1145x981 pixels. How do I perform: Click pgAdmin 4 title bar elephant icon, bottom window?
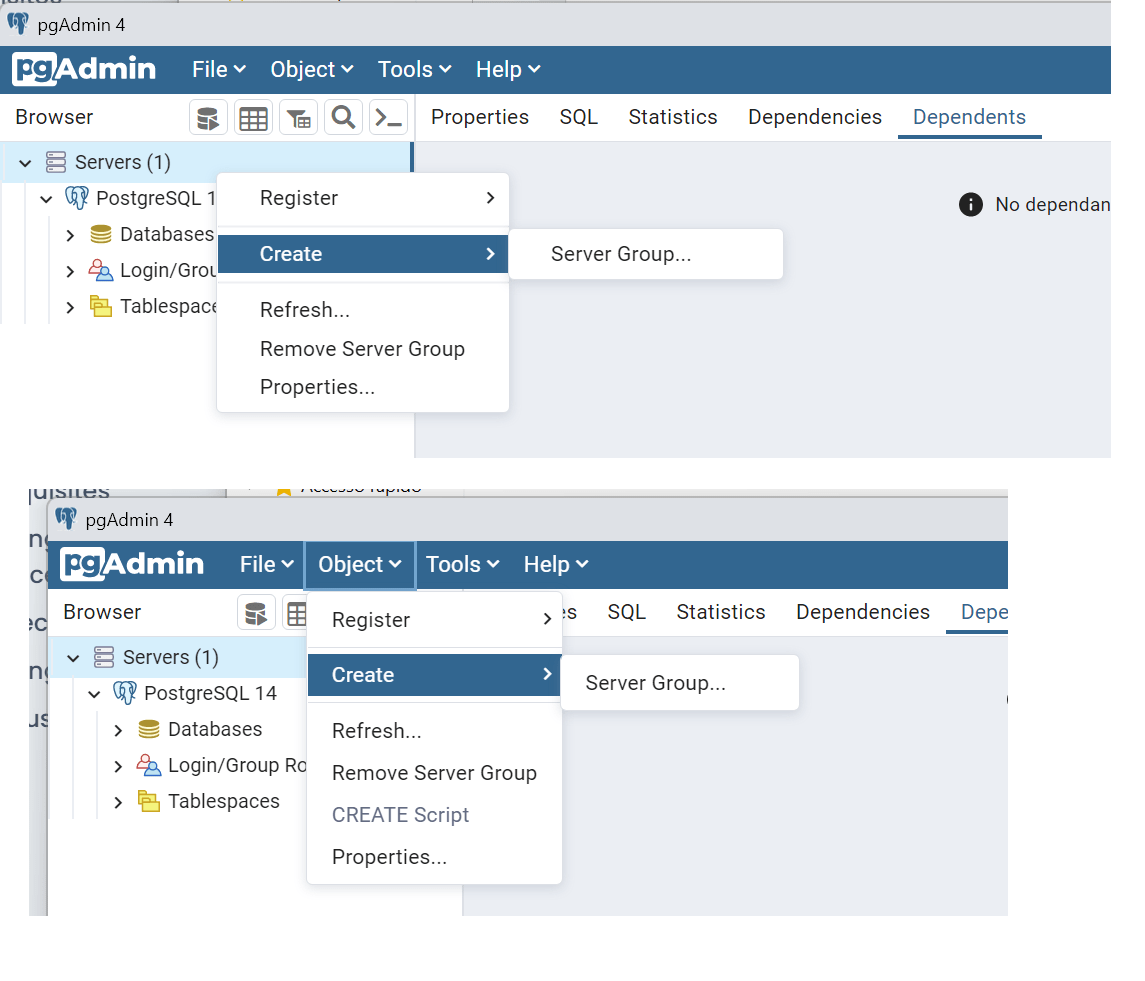click(x=66, y=519)
